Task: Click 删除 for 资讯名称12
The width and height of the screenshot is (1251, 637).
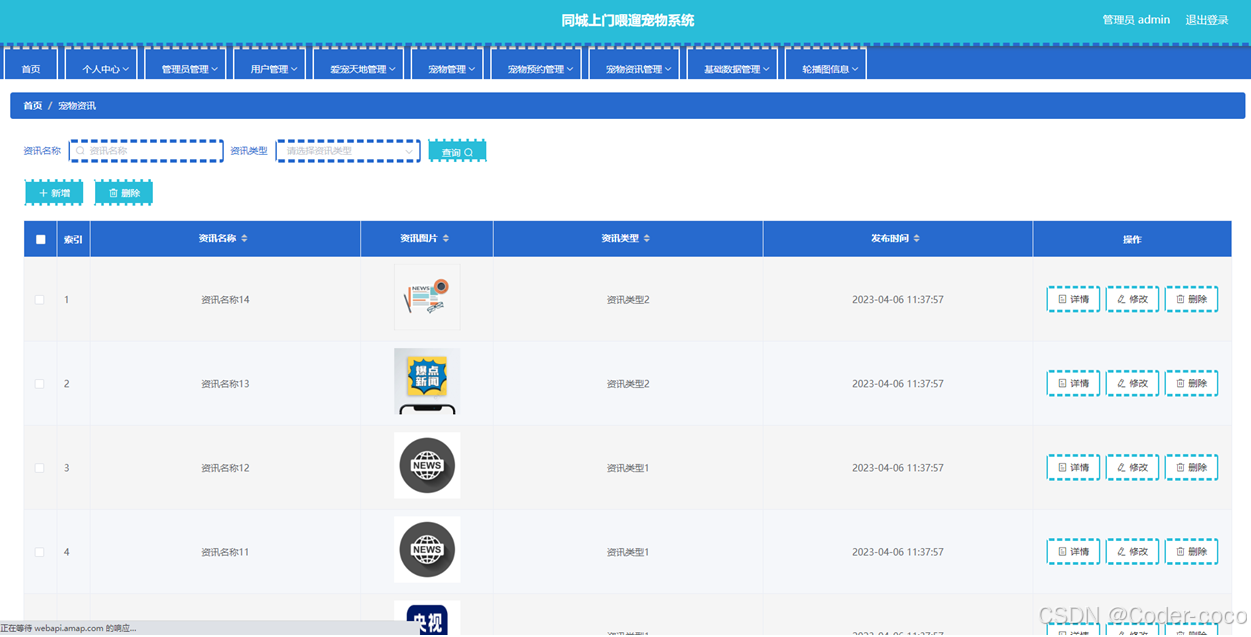Action: click(x=1191, y=467)
